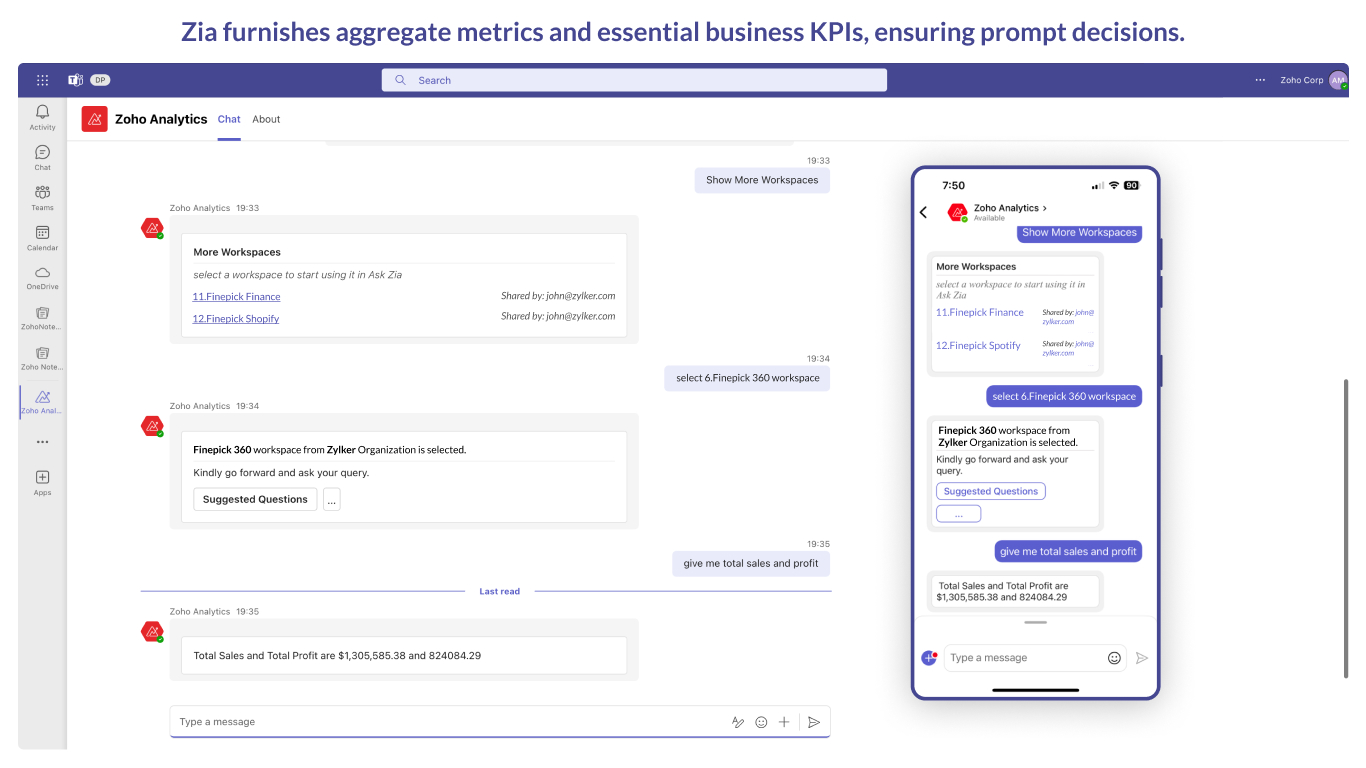Image resolution: width=1366 pixels, height=768 pixels.
Task: Open the Zoho Note... sidebar app
Action: [42, 357]
